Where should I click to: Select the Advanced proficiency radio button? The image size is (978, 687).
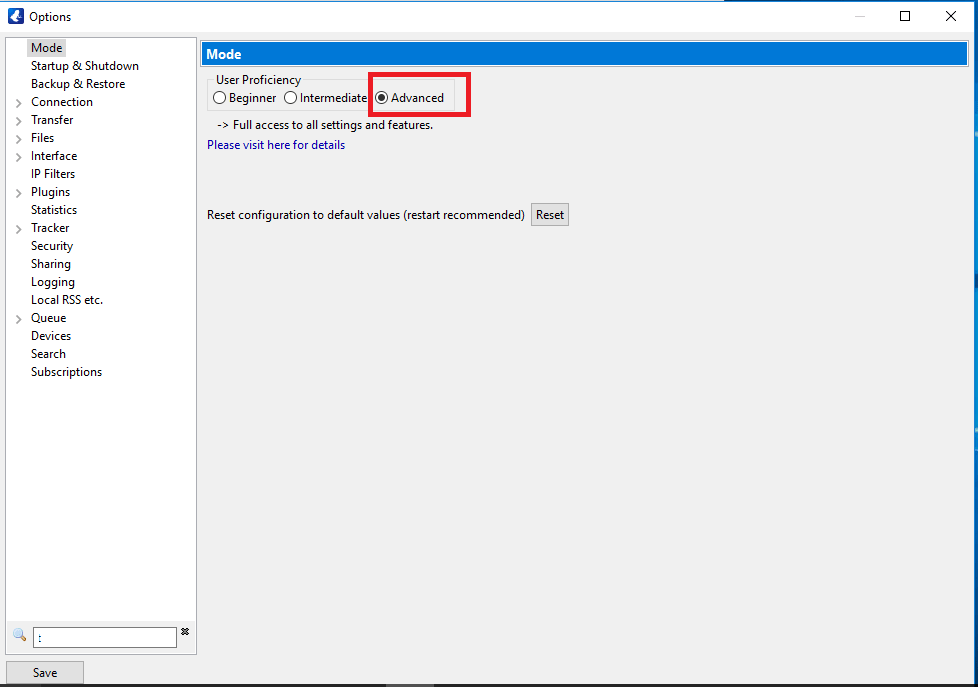(x=382, y=98)
